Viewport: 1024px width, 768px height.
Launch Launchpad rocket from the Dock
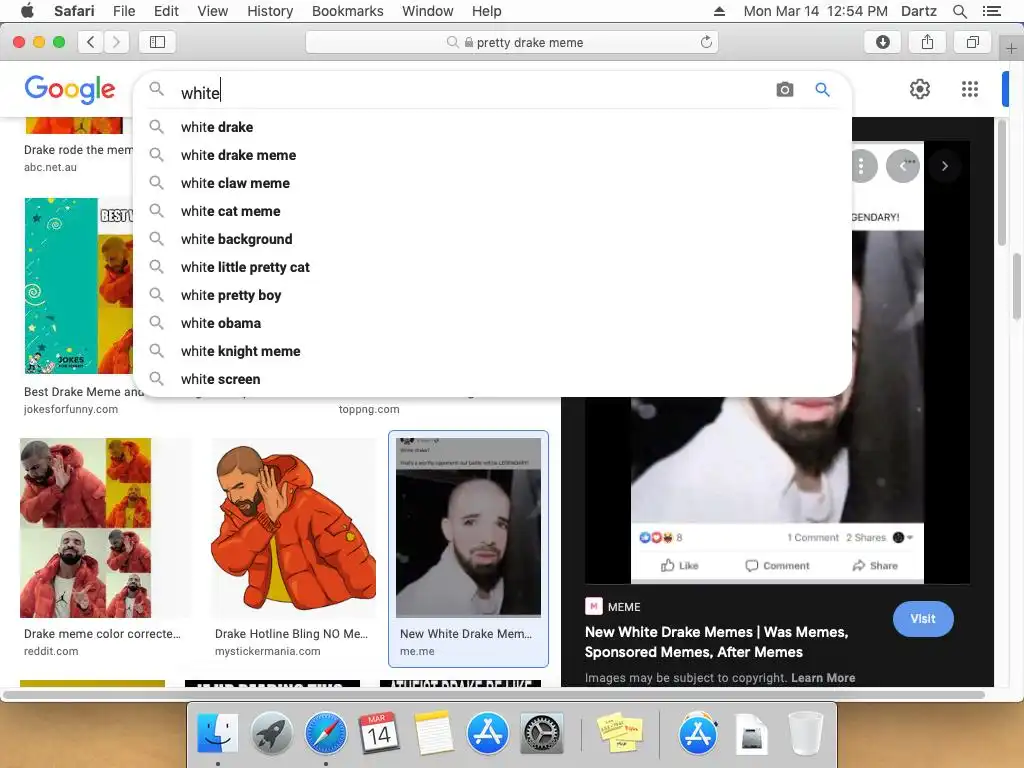point(272,732)
